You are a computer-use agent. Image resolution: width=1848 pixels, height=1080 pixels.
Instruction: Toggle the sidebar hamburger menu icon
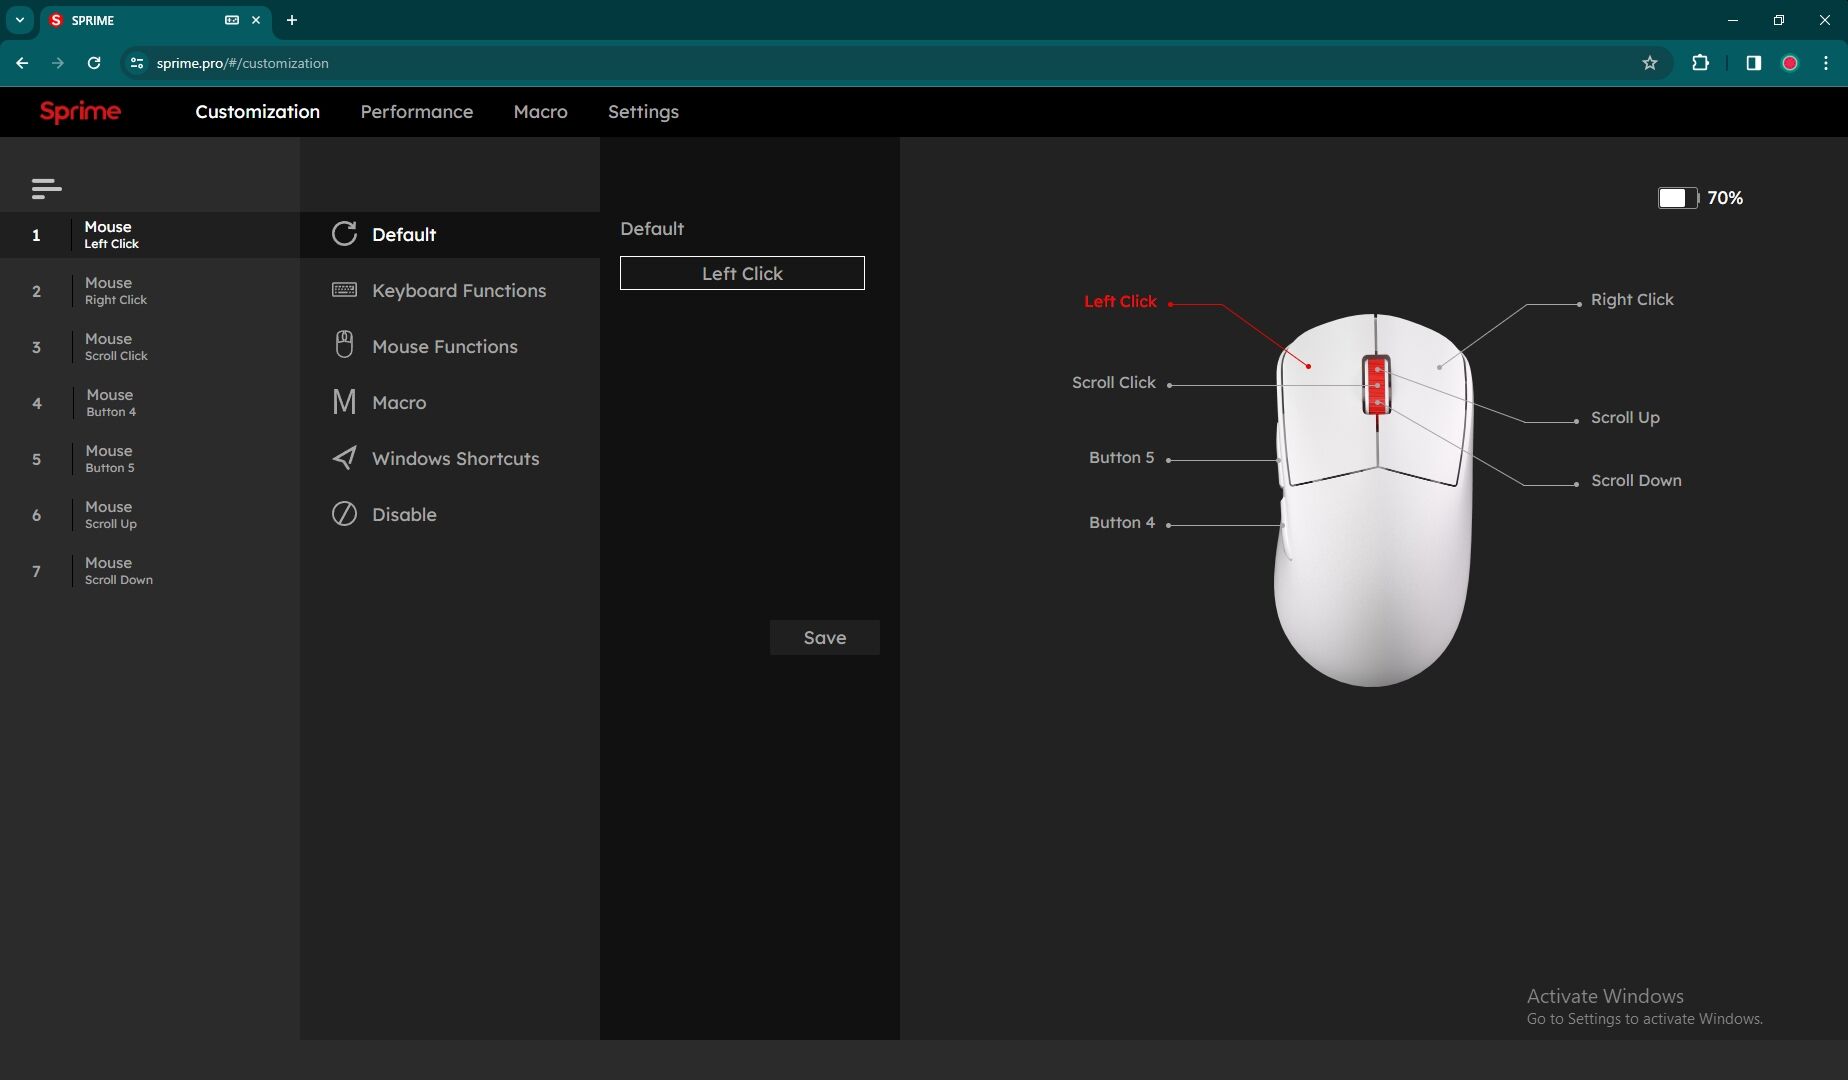[x=46, y=188]
